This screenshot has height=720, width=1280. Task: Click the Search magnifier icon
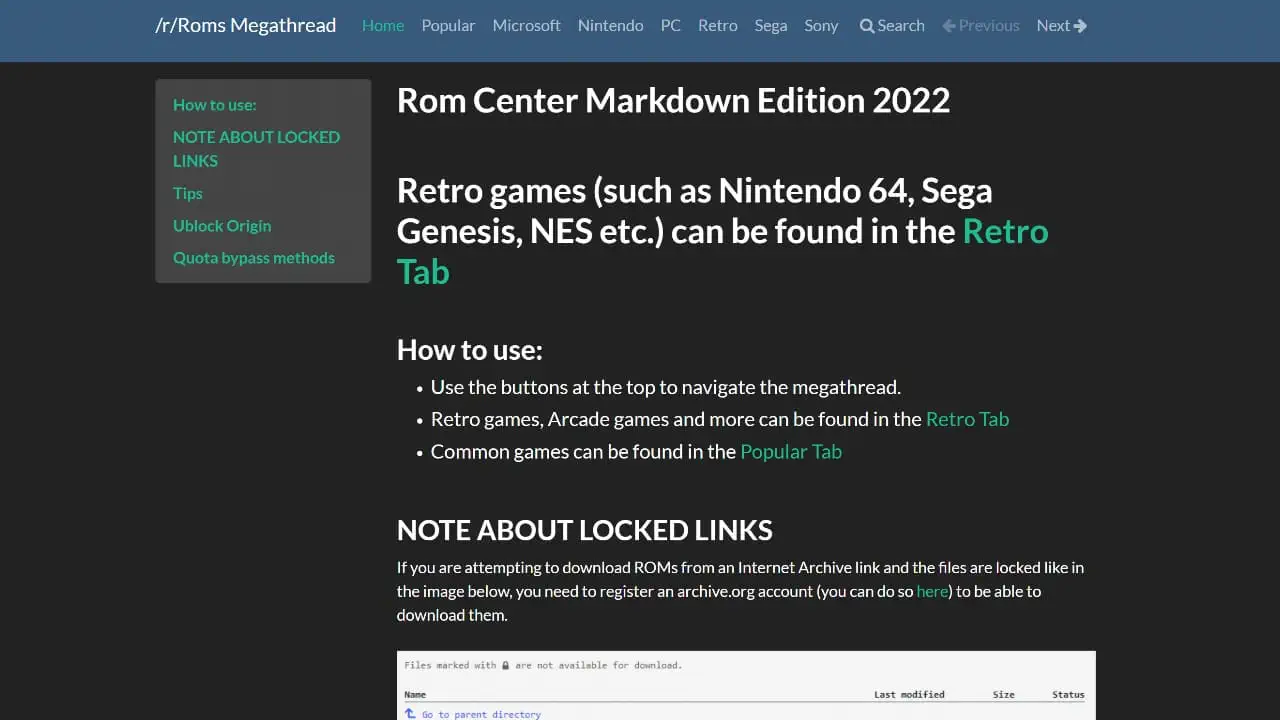[867, 26]
